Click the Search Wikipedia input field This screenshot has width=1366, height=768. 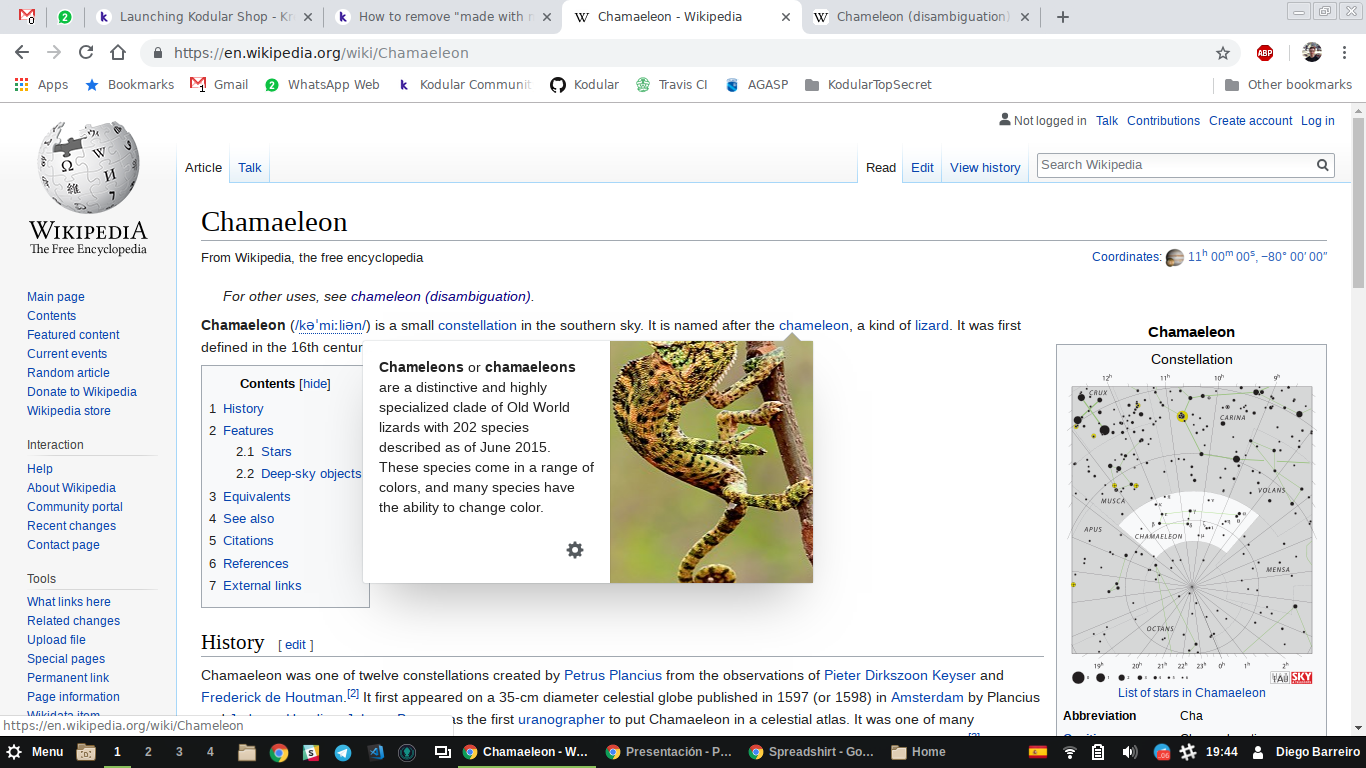coord(1176,165)
